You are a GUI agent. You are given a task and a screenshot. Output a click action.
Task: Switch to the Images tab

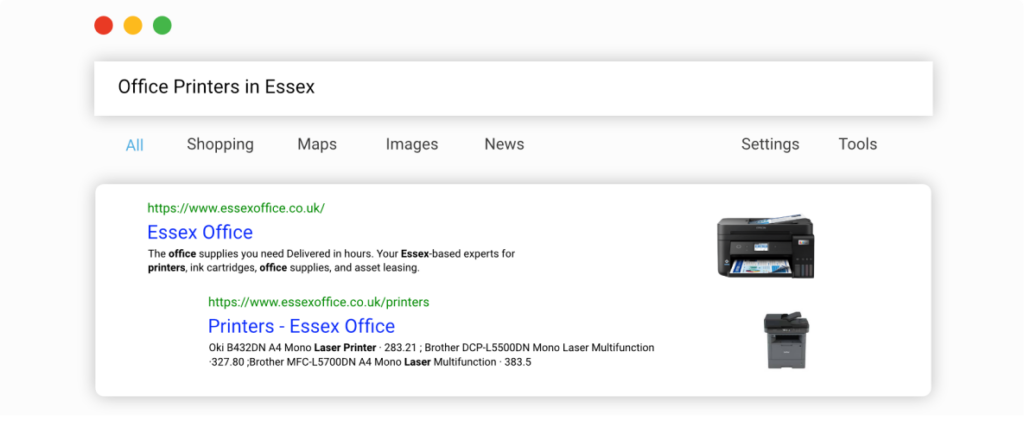[412, 144]
